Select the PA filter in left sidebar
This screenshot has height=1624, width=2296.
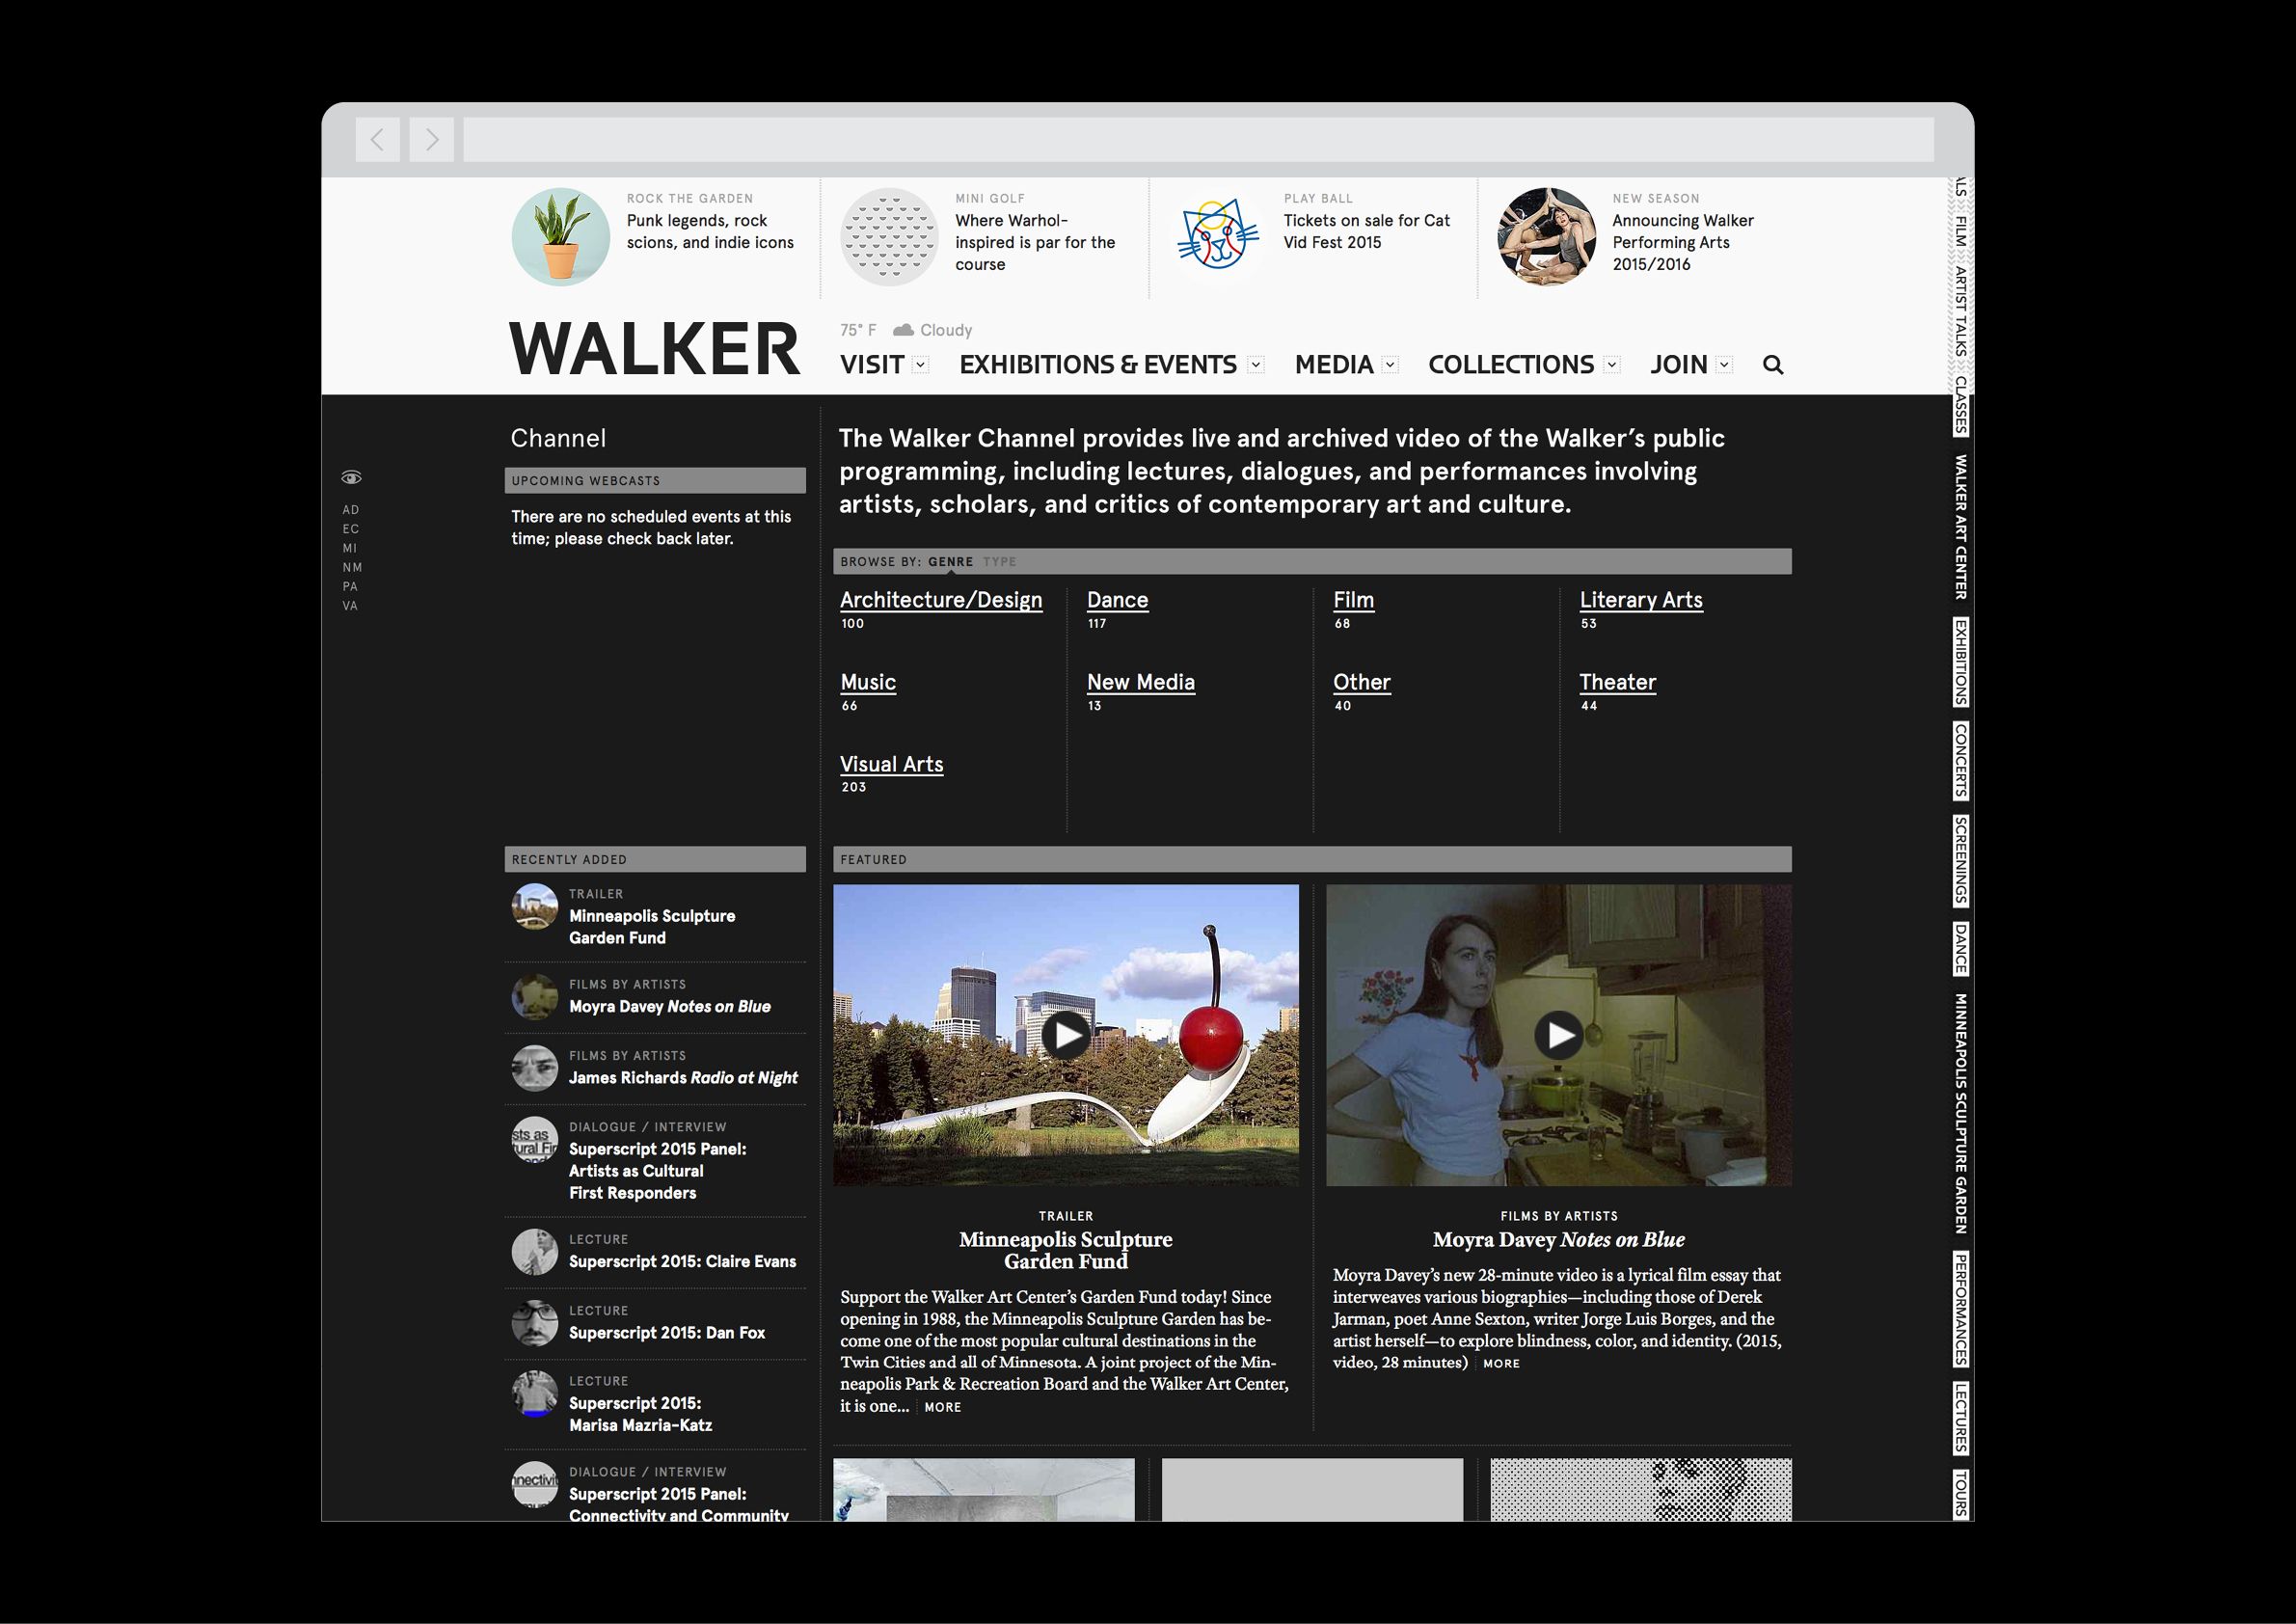click(x=350, y=586)
